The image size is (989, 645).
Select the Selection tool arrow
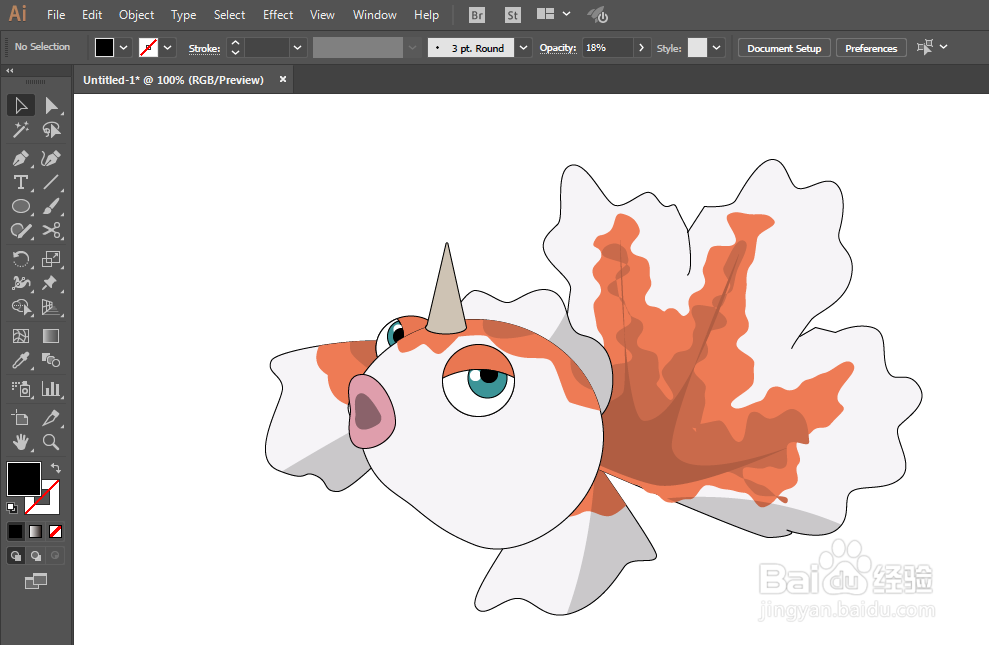click(21, 105)
